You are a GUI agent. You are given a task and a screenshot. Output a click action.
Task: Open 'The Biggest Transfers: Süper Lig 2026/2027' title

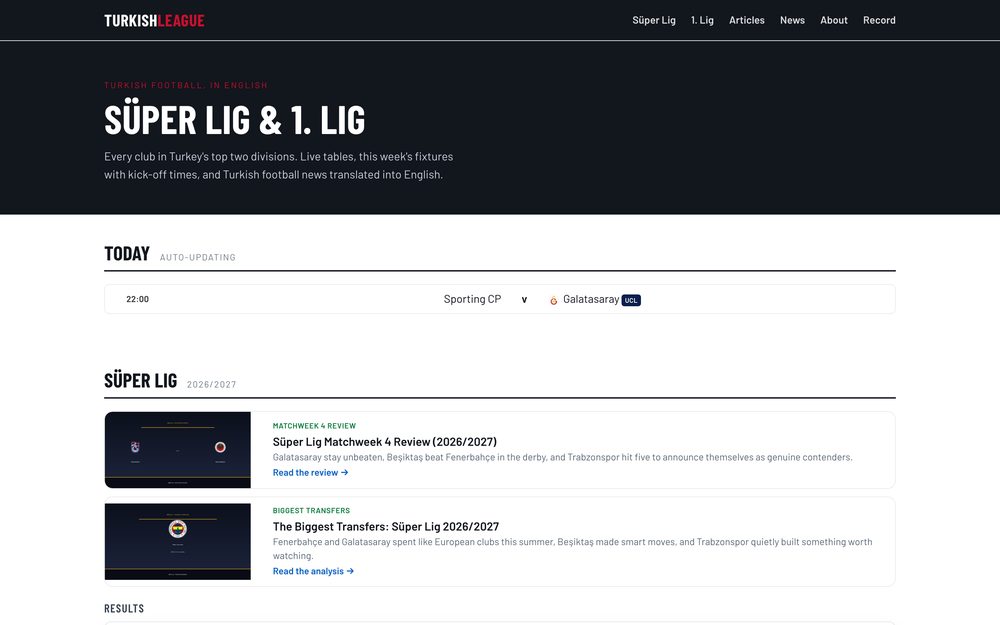tap(386, 526)
